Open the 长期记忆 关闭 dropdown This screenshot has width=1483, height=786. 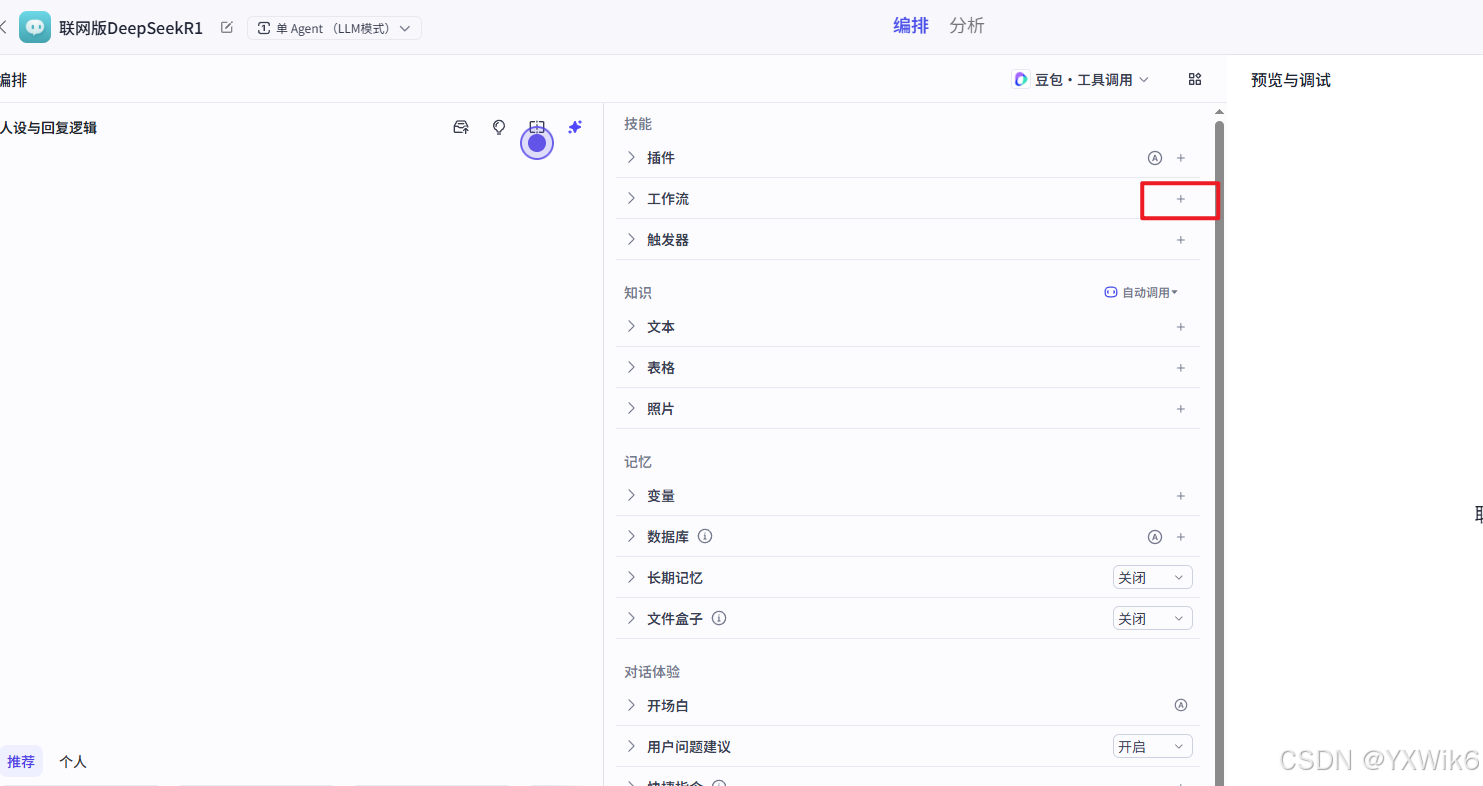pyautogui.click(x=1153, y=578)
